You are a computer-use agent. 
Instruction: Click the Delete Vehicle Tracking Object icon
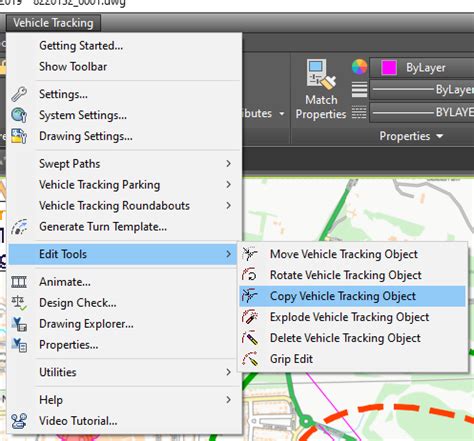250,338
